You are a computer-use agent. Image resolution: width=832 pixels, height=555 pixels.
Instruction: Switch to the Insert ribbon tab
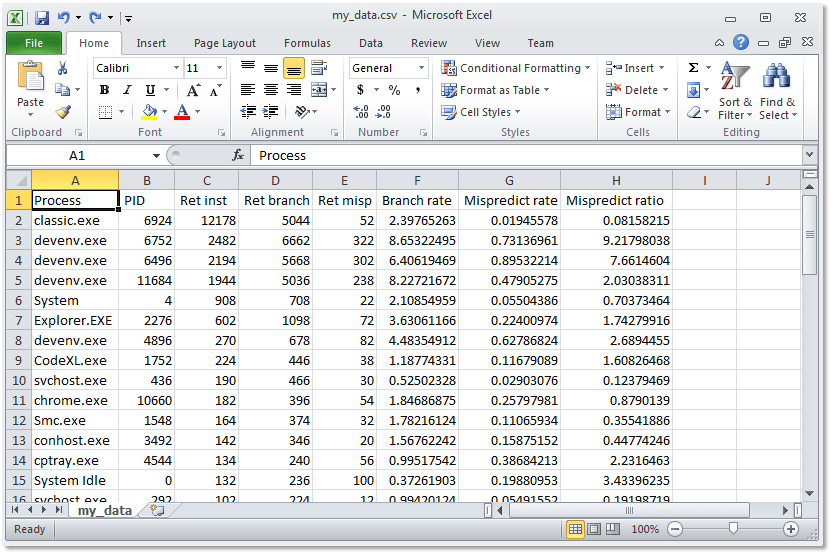tap(151, 43)
